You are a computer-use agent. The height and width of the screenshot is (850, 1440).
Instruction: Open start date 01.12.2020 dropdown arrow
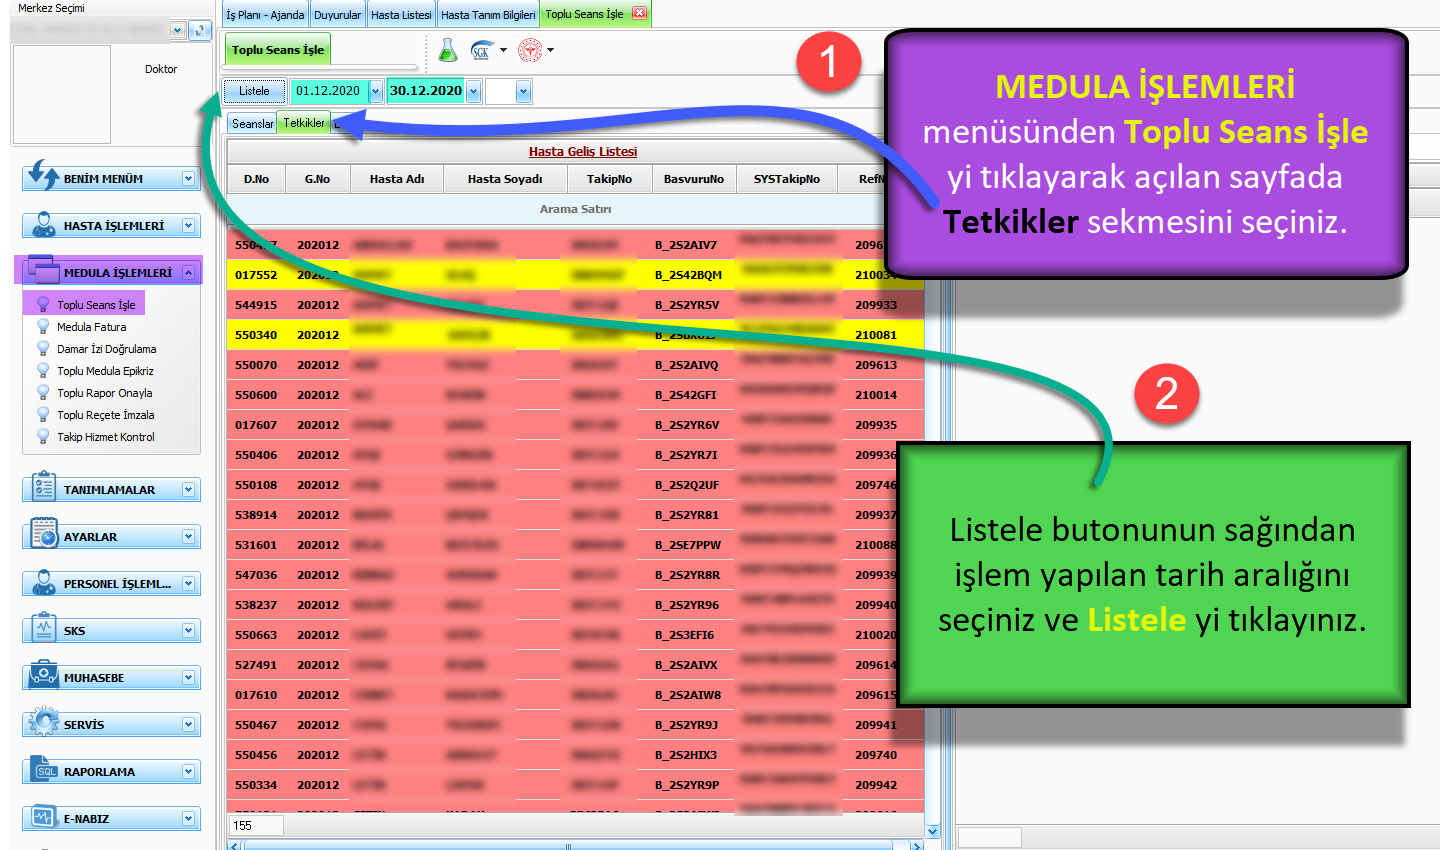pyautogui.click(x=376, y=91)
